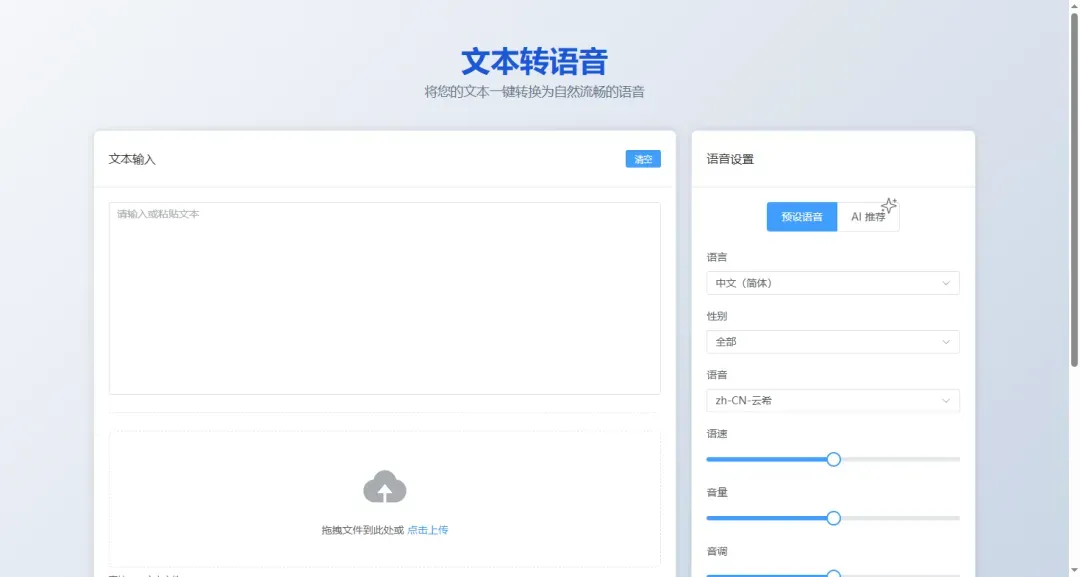Image resolution: width=1080 pixels, height=577 pixels.
Task: Open the 性别 dropdown showing 全部
Action: click(833, 341)
